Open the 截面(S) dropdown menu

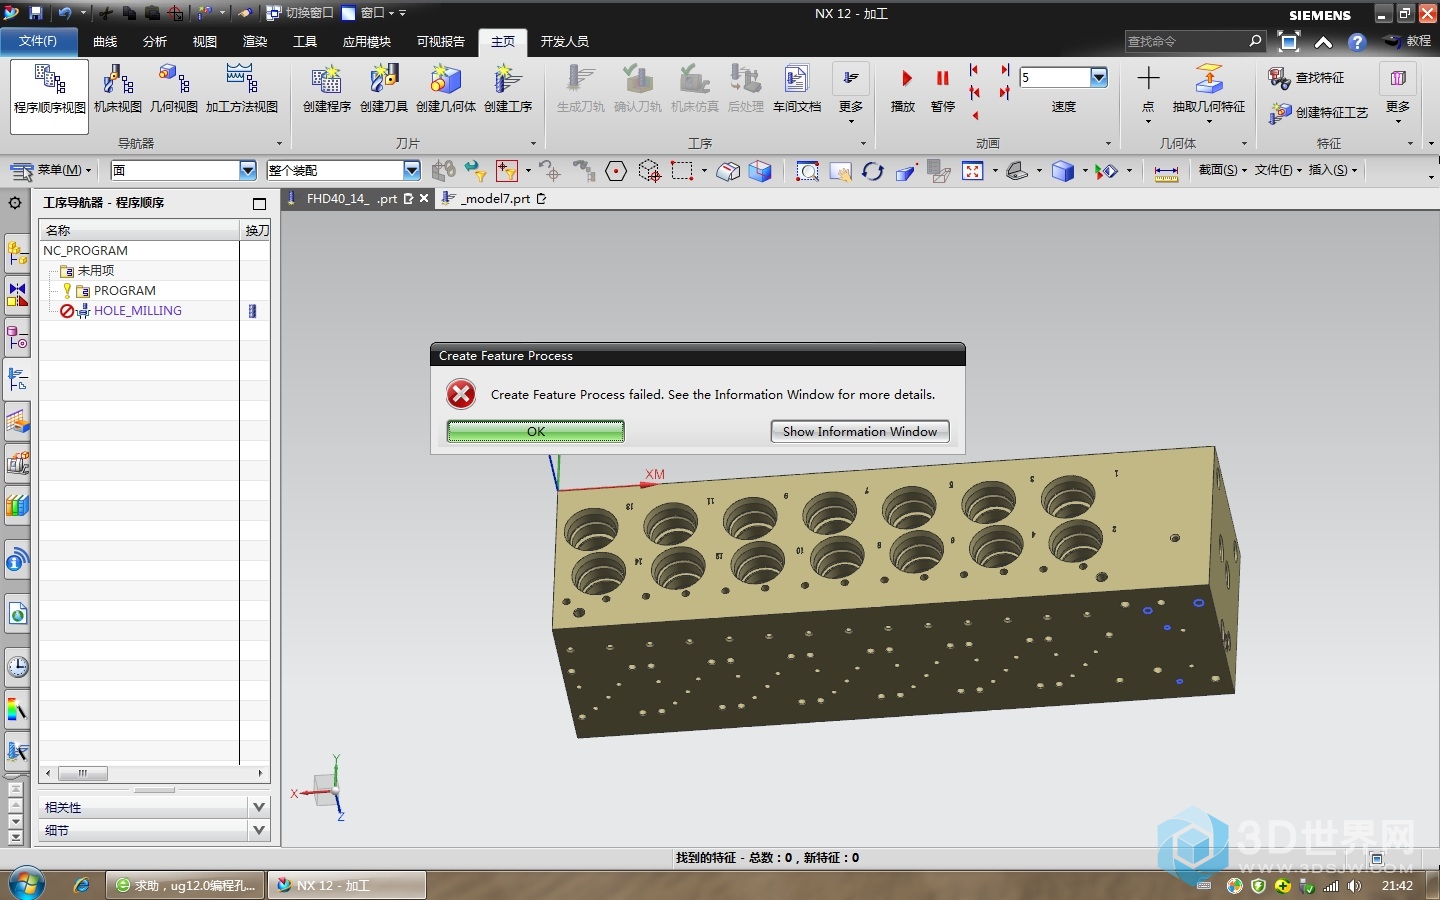pyautogui.click(x=1223, y=170)
